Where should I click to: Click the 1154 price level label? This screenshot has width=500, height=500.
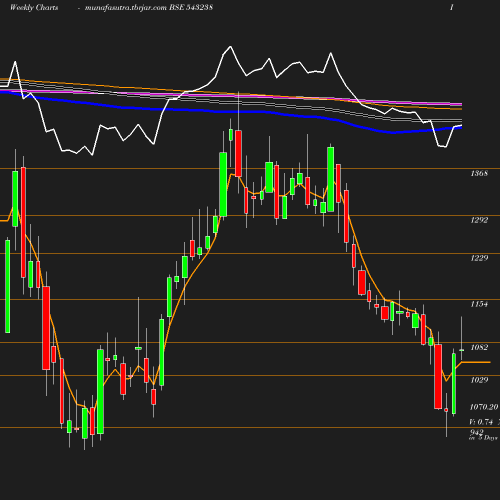click(479, 304)
